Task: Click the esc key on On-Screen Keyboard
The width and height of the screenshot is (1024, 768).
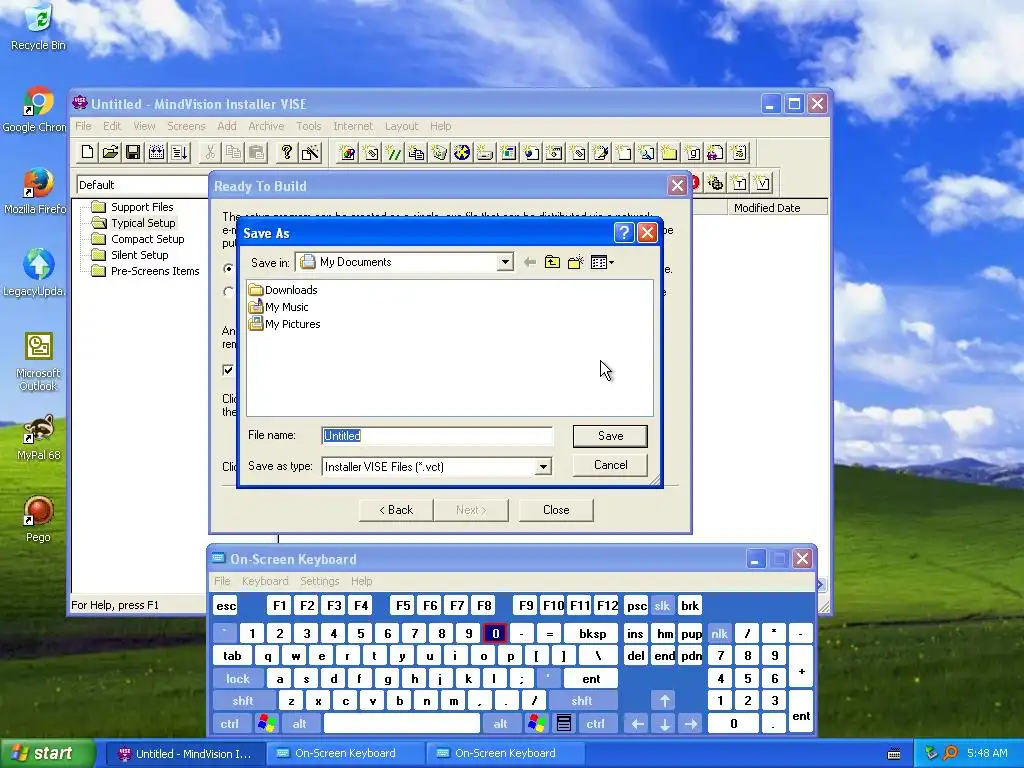Action: (226, 605)
